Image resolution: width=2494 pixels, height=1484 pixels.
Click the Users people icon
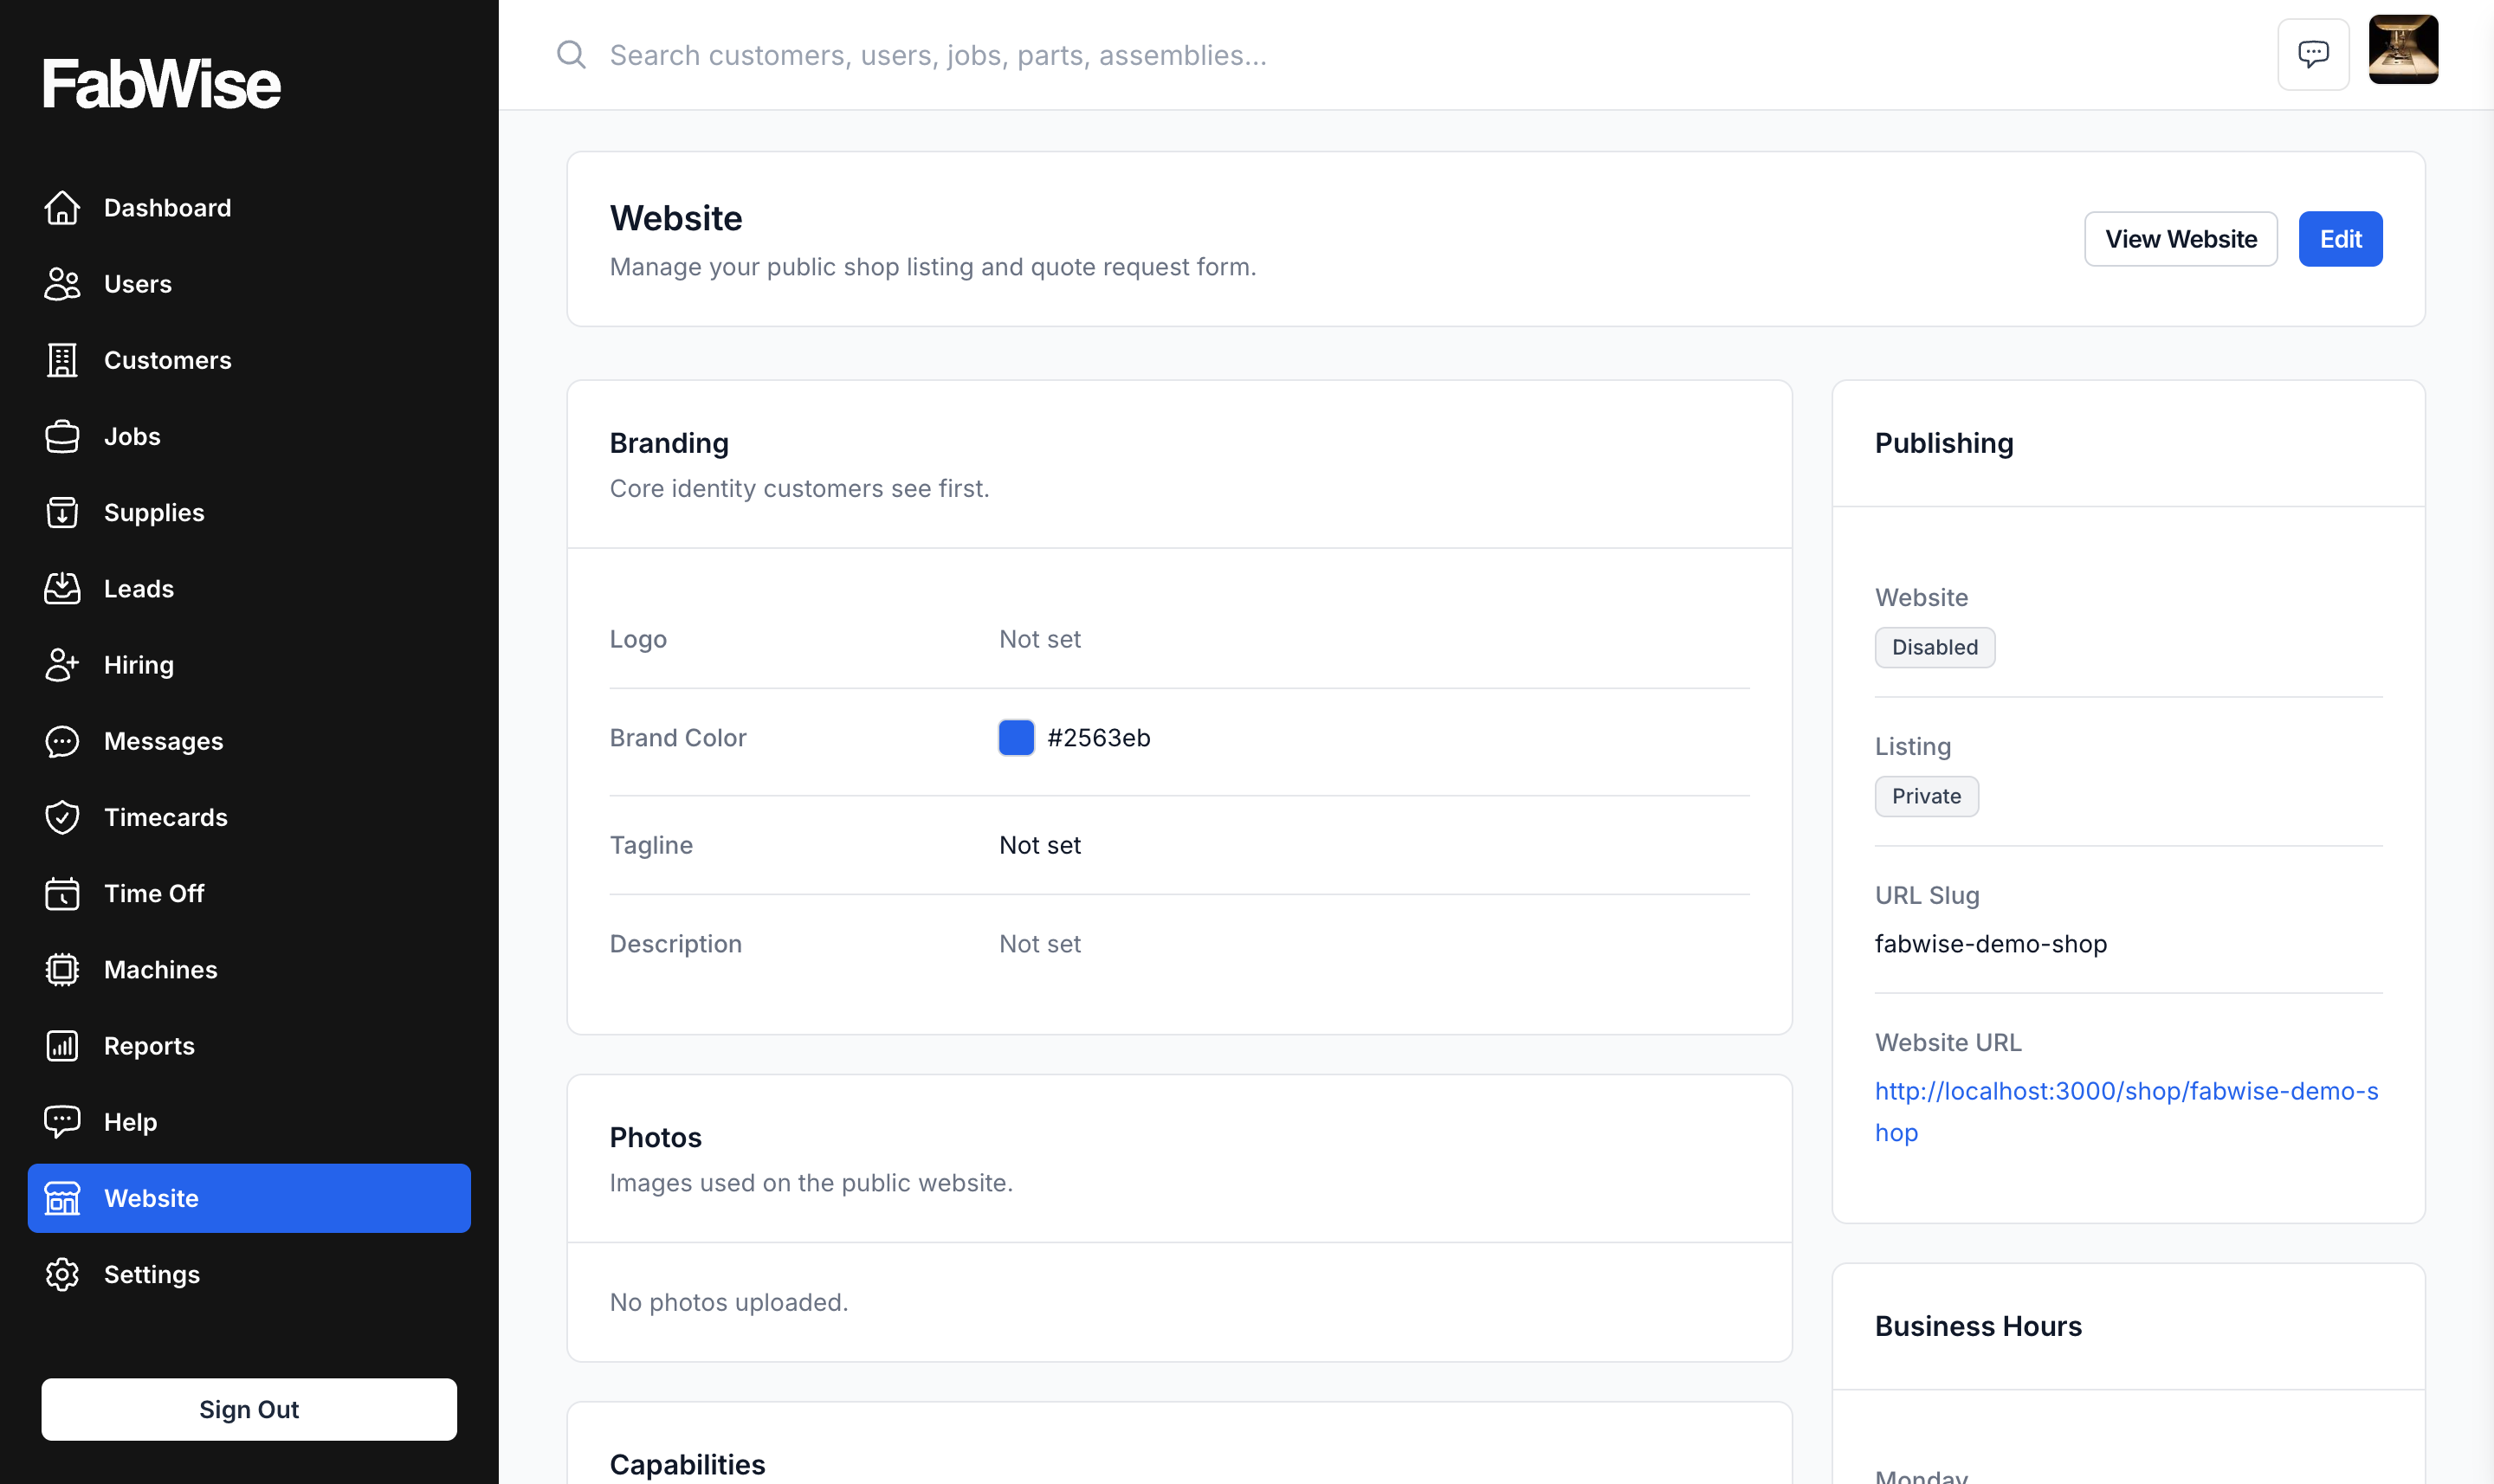pos(62,284)
